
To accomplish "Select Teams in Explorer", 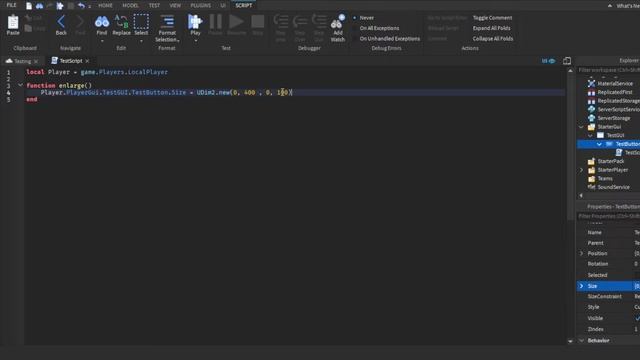I will 605,178.
